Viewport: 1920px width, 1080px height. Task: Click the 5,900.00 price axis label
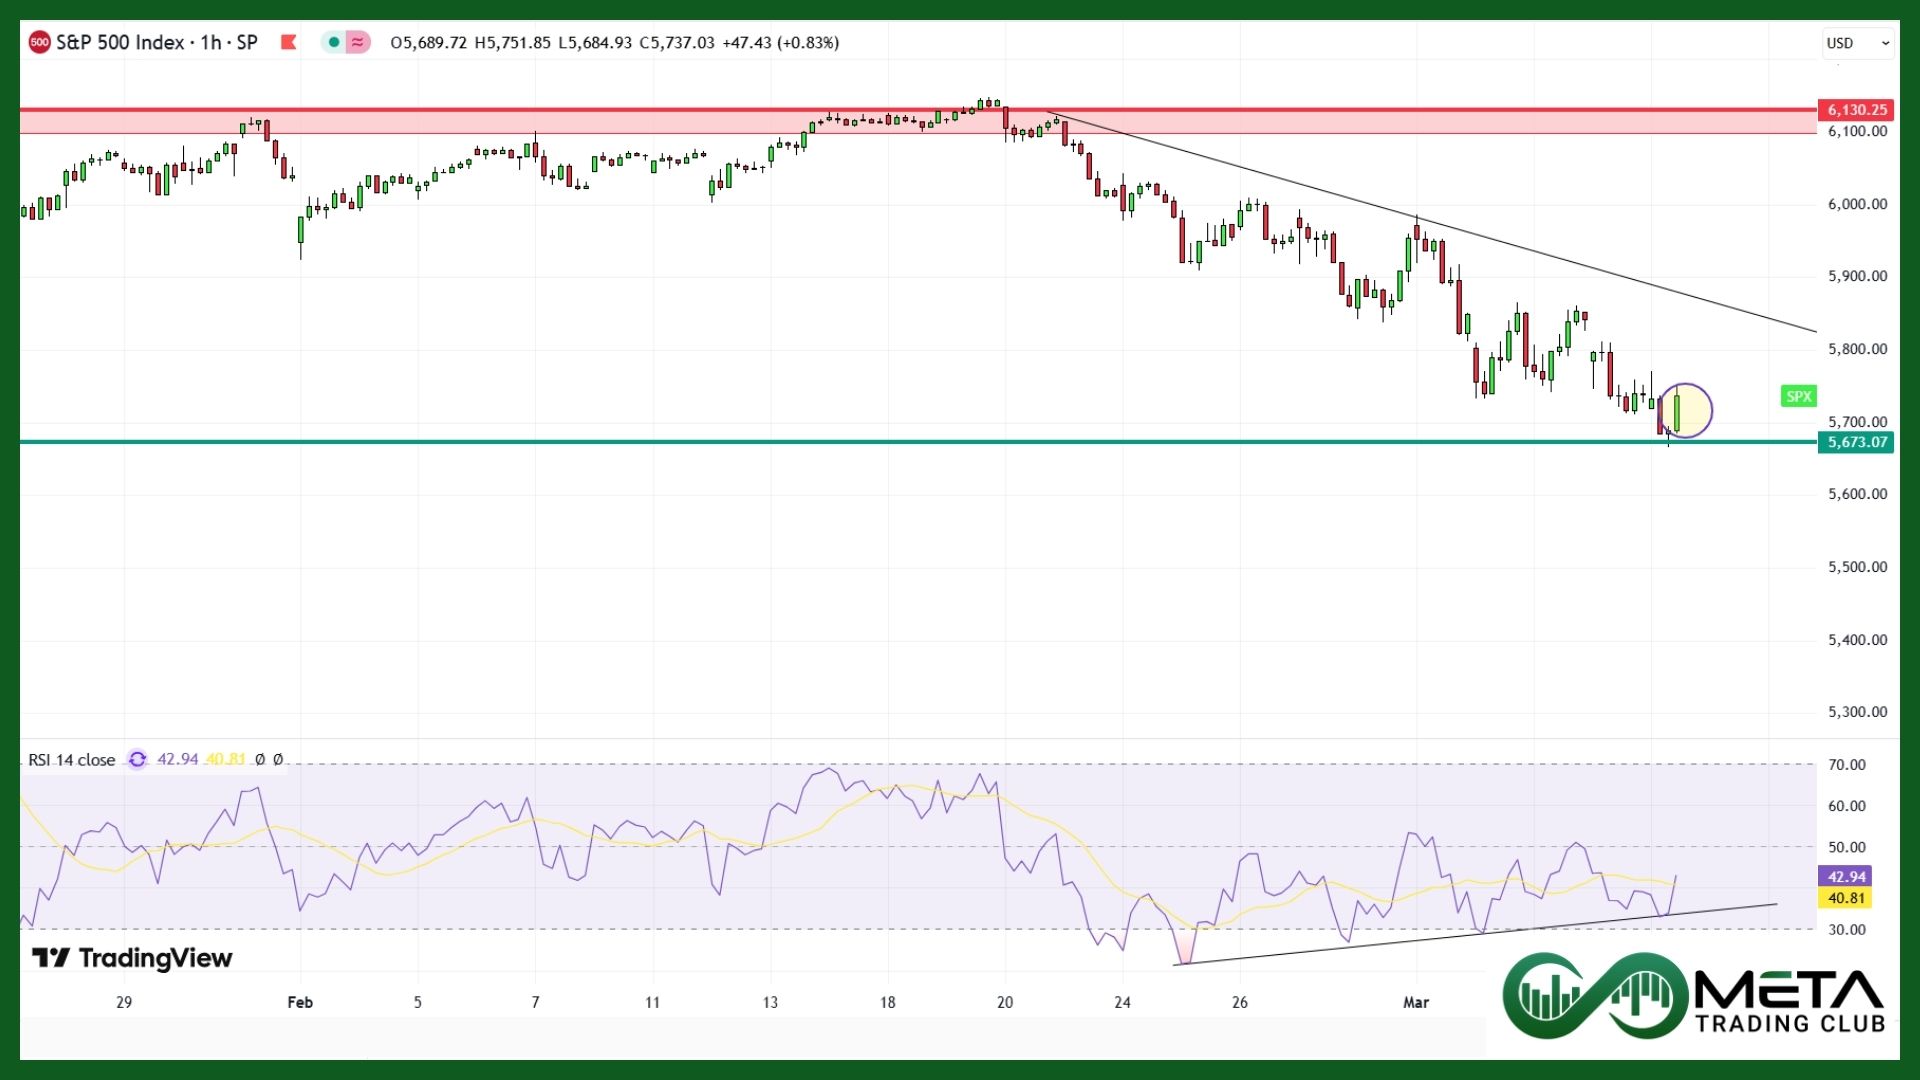pyautogui.click(x=1857, y=276)
